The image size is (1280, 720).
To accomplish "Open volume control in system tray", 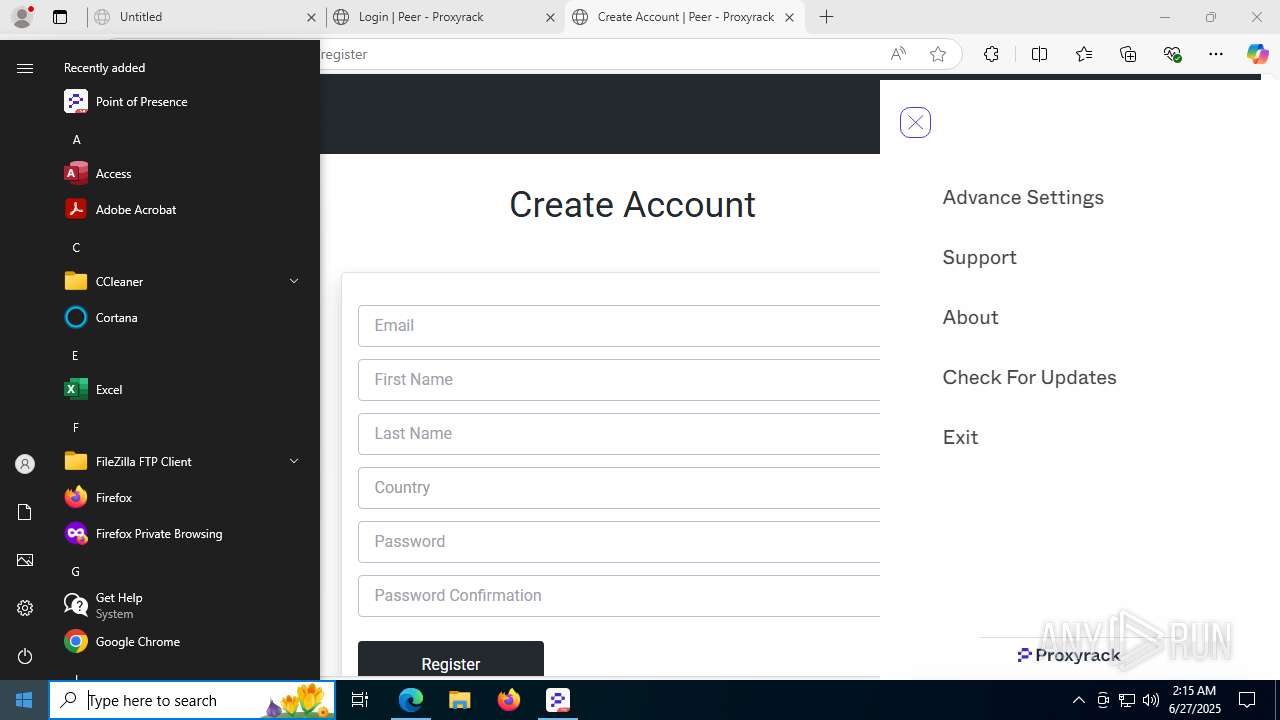I will [x=1151, y=700].
